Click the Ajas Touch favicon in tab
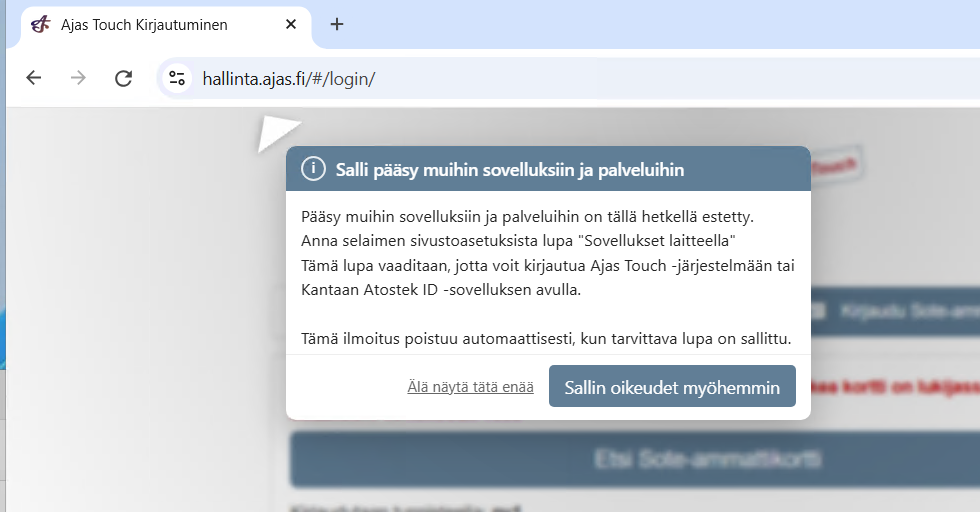Image resolution: width=980 pixels, height=512 pixels. pyautogui.click(x=40, y=24)
